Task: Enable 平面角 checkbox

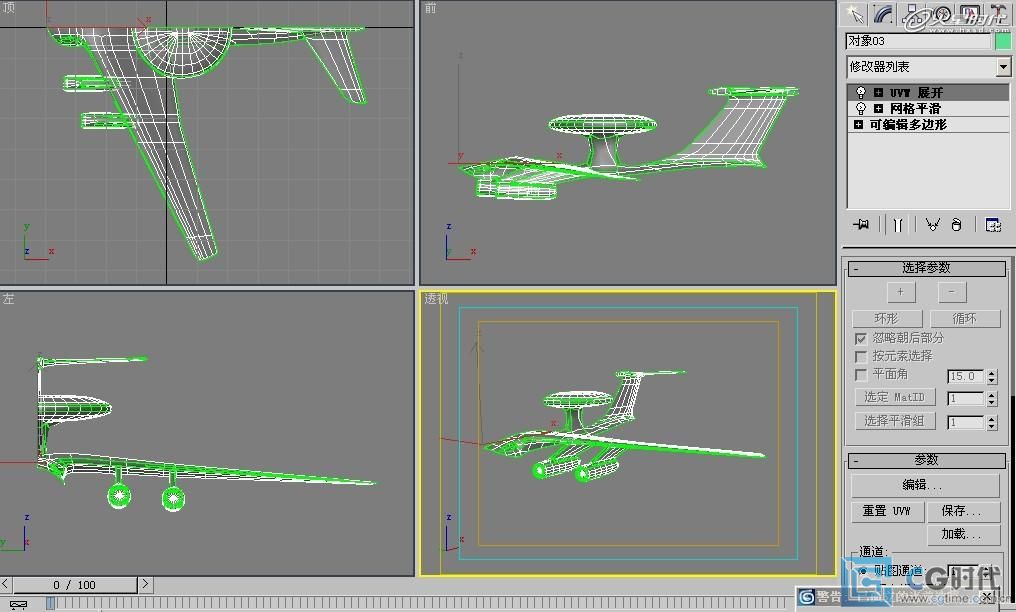Action: click(860, 375)
